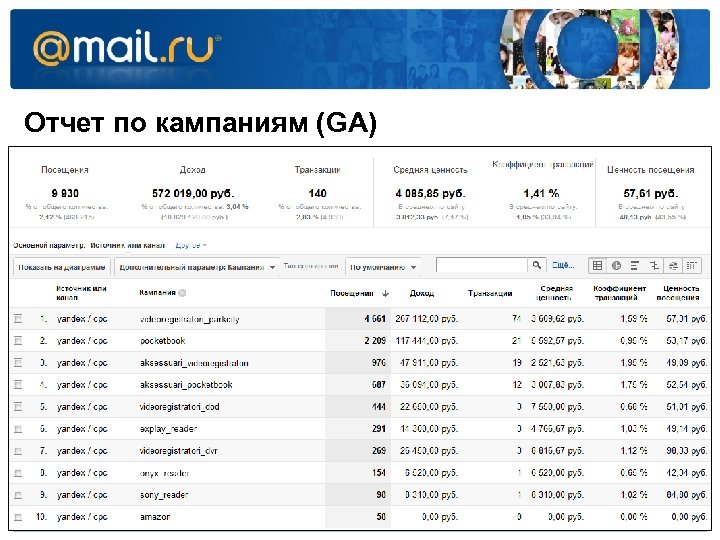The width and height of the screenshot is (720, 540).
Task: Click into the table search field
Action: [481, 265]
